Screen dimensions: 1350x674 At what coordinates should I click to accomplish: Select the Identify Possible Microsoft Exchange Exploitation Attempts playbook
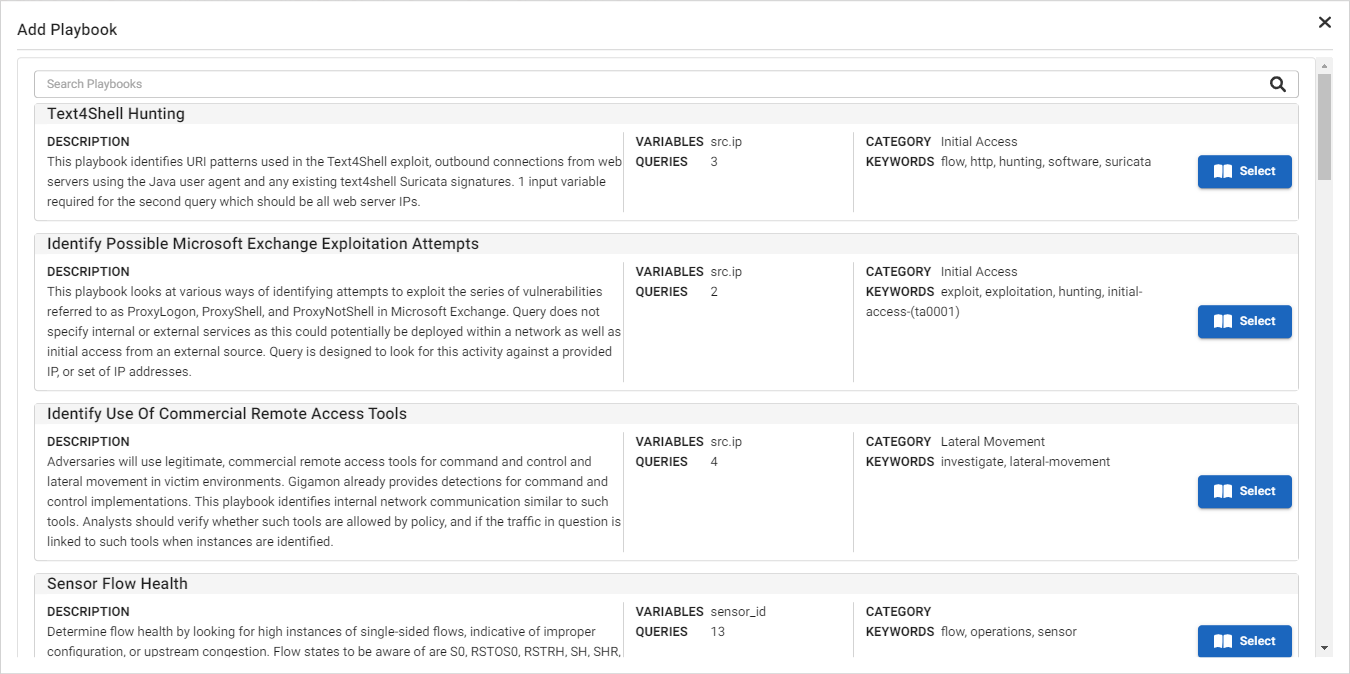click(1245, 321)
